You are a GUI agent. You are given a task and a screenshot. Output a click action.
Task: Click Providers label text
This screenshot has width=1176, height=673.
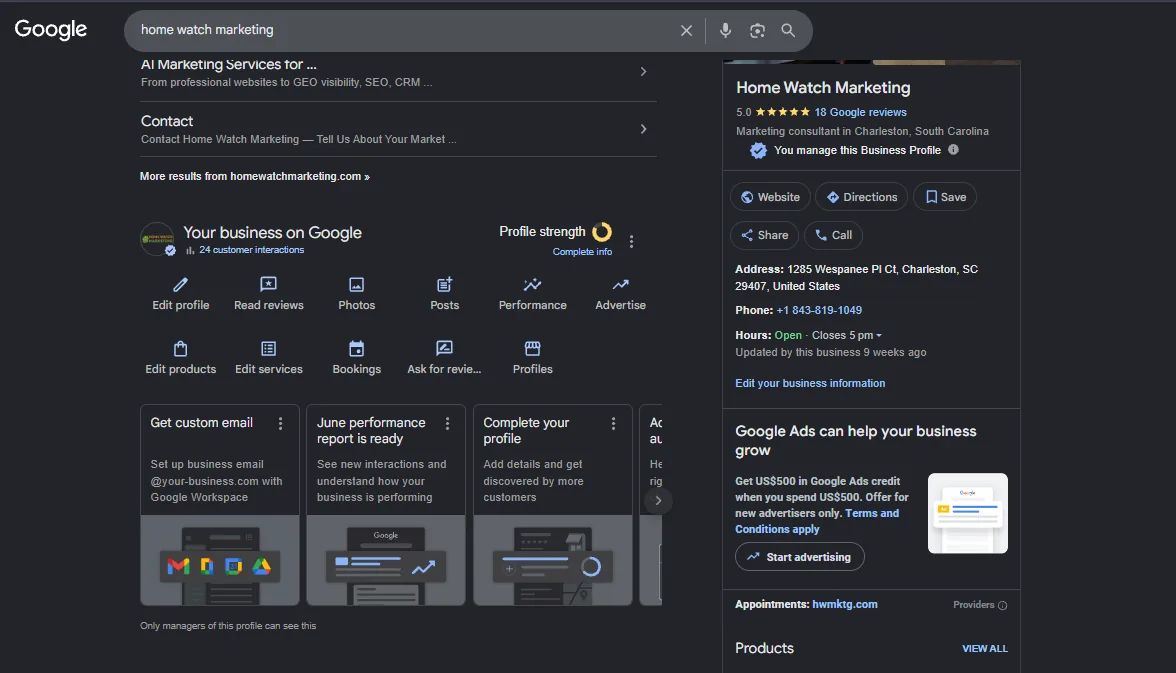(x=974, y=605)
